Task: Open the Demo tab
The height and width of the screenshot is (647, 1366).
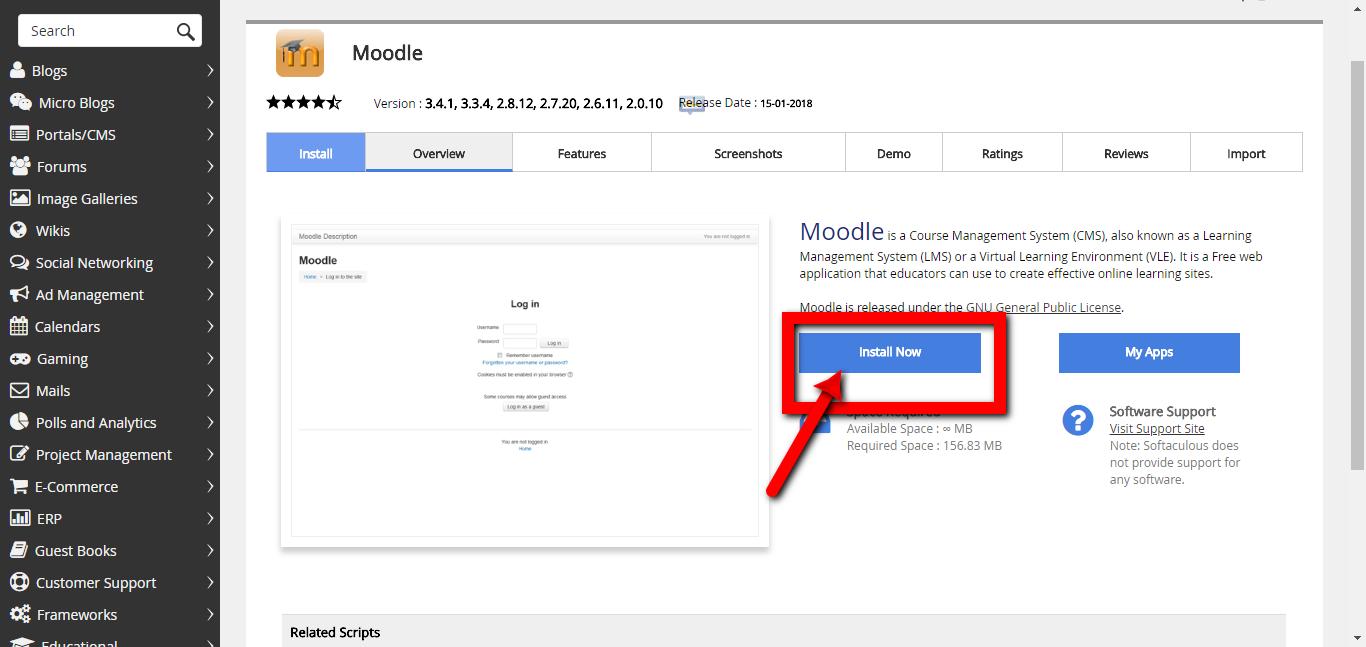Action: pos(894,153)
